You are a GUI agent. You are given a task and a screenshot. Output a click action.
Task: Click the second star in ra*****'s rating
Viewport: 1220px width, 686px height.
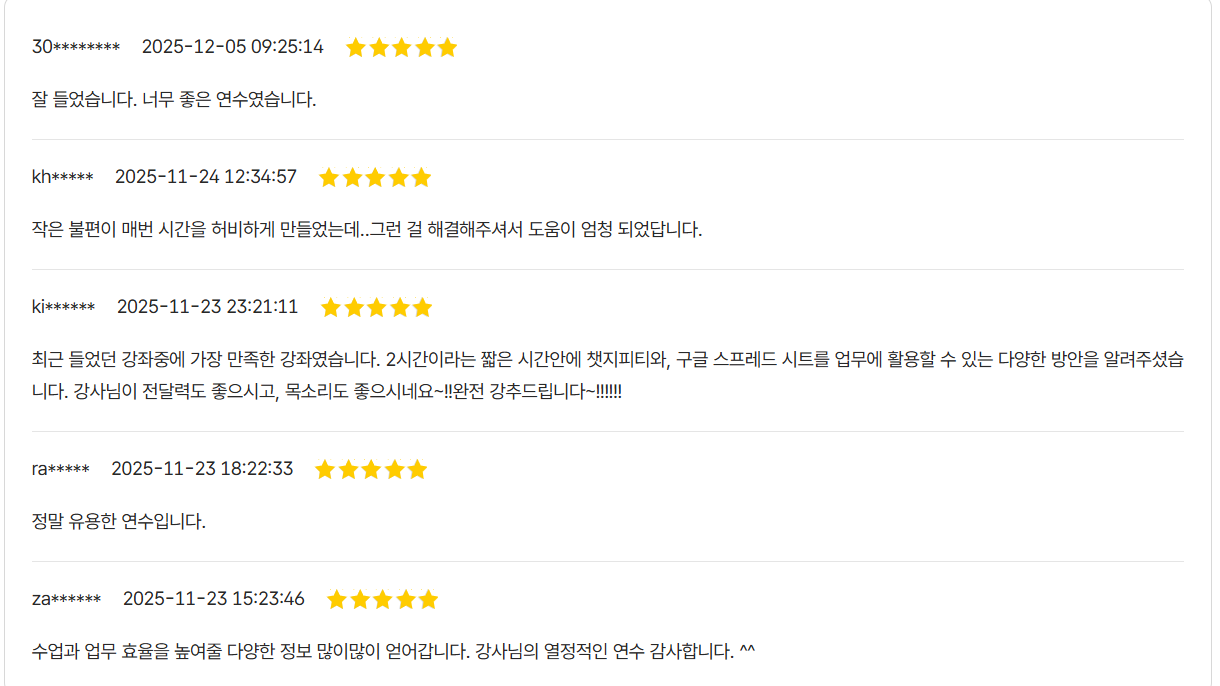(x=348, y=470)
